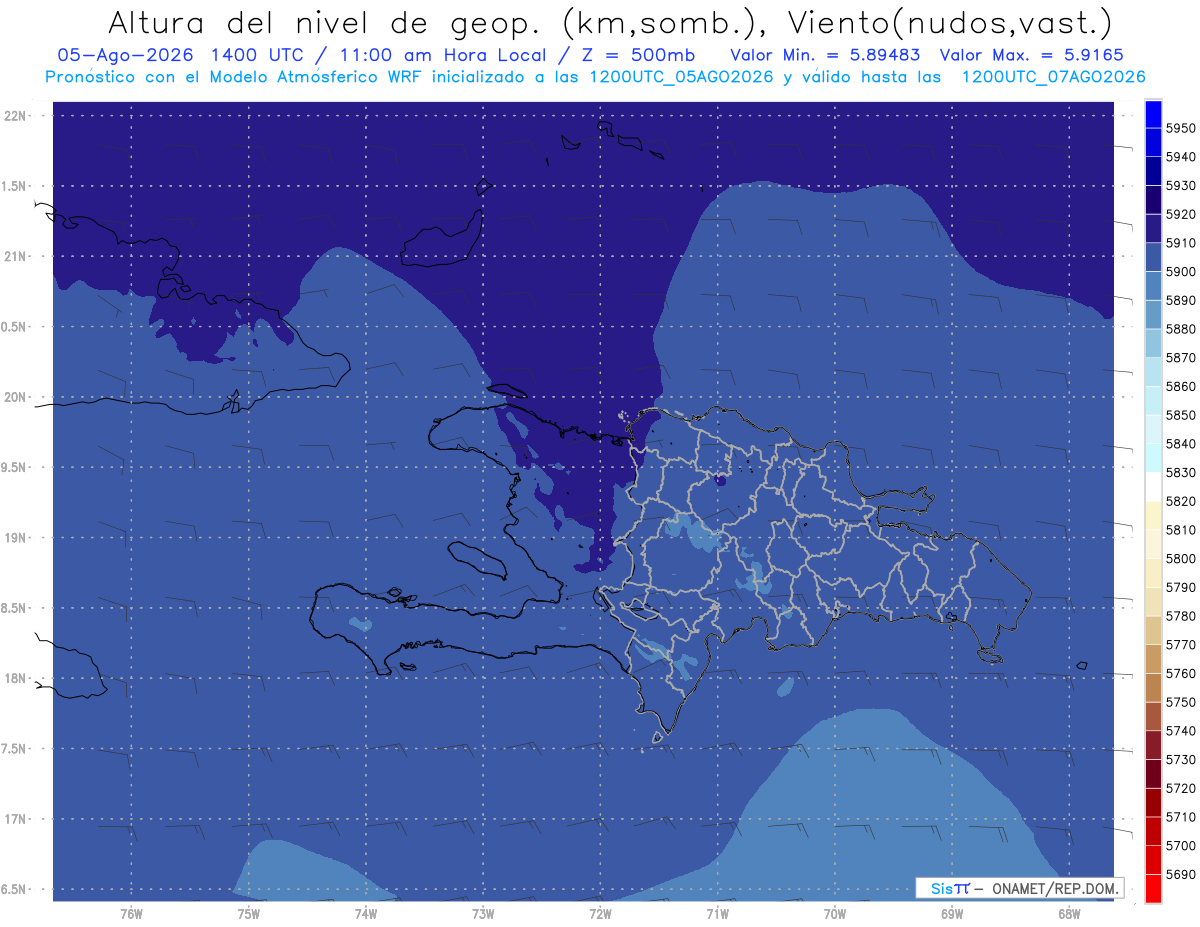The image size is (1200, 927).
Task: Click the 73W longitude label
Action: click(x=483, y=913)
